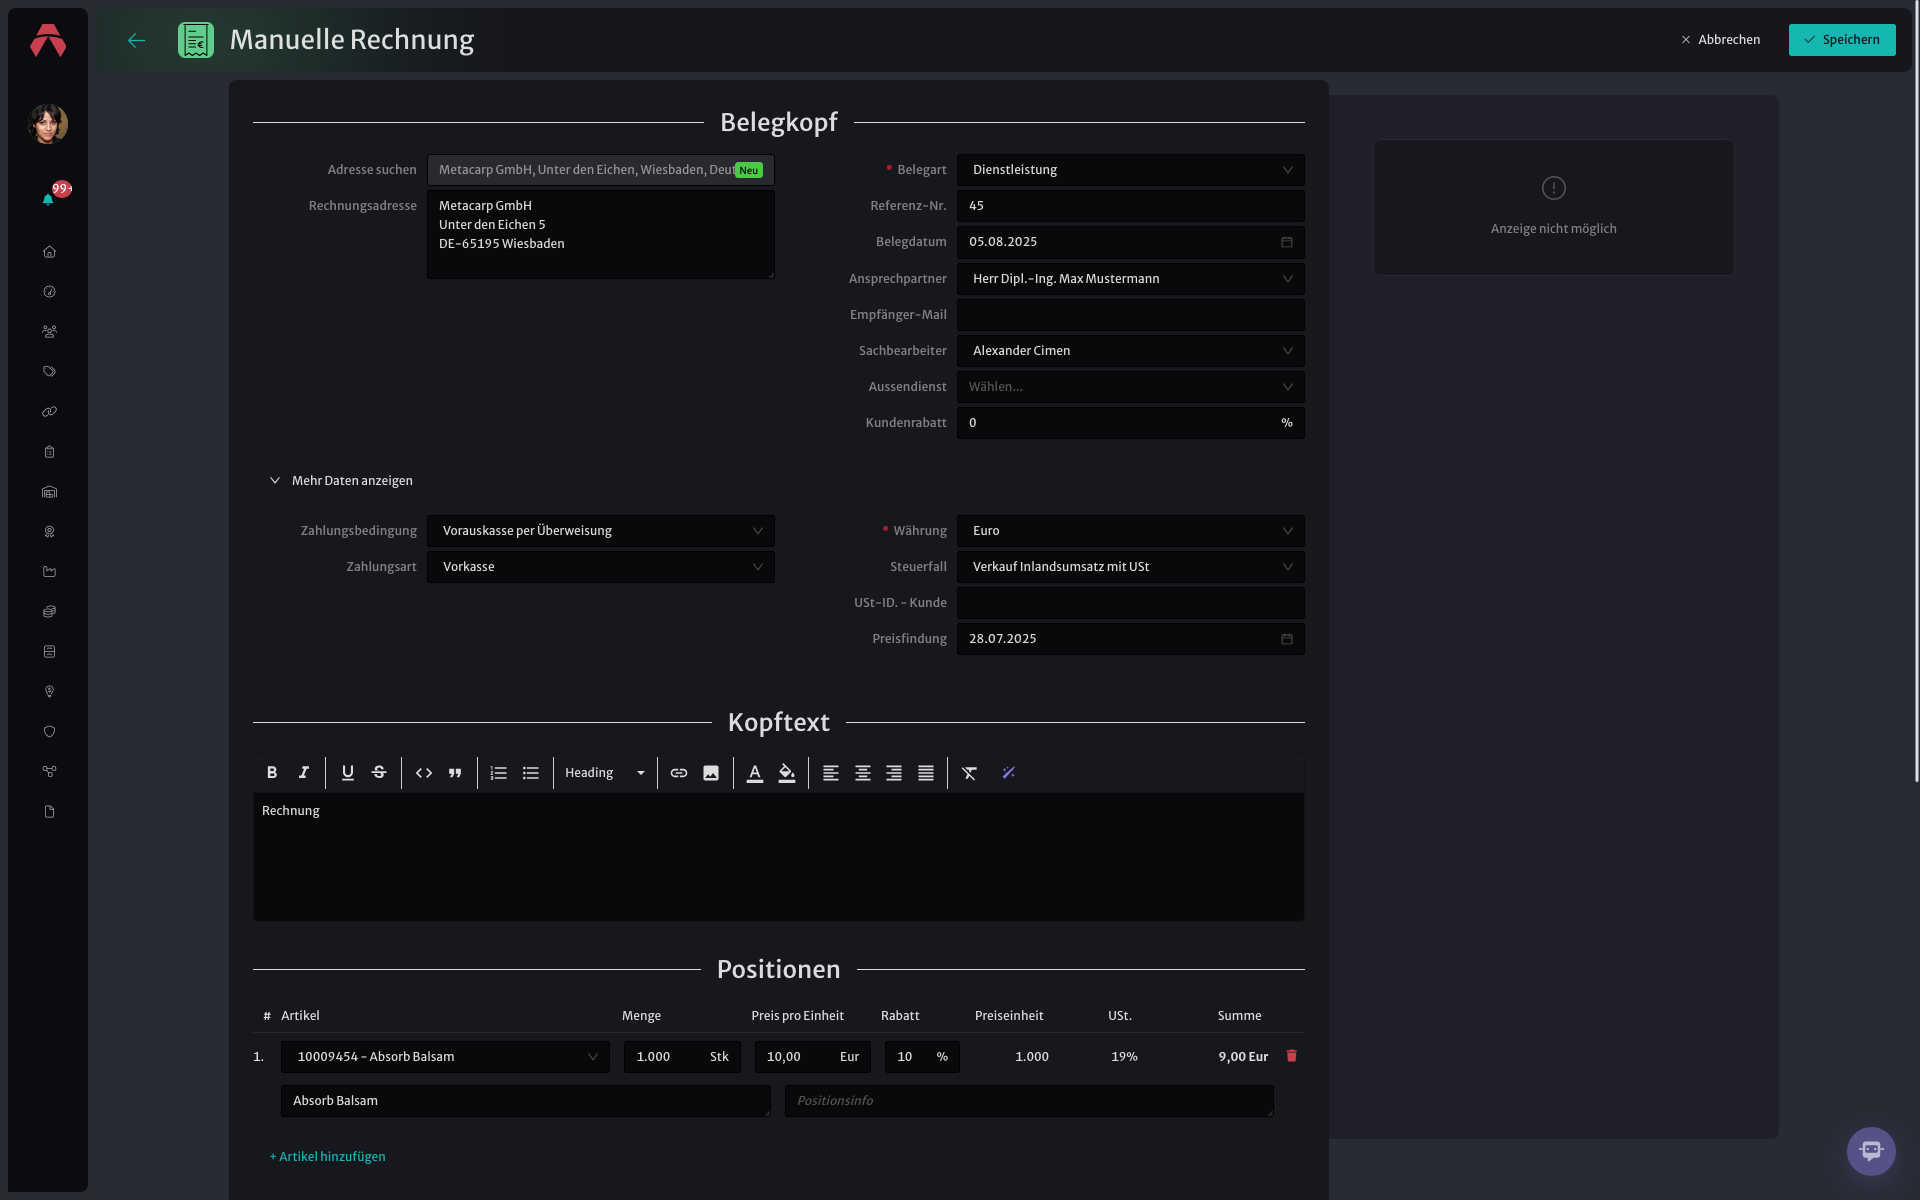Open the award ribbon icon in the sidebar
Image resolution: width=1920 pixels, height=1200 pixels.
pyautogui.click(x=49, y=532)
